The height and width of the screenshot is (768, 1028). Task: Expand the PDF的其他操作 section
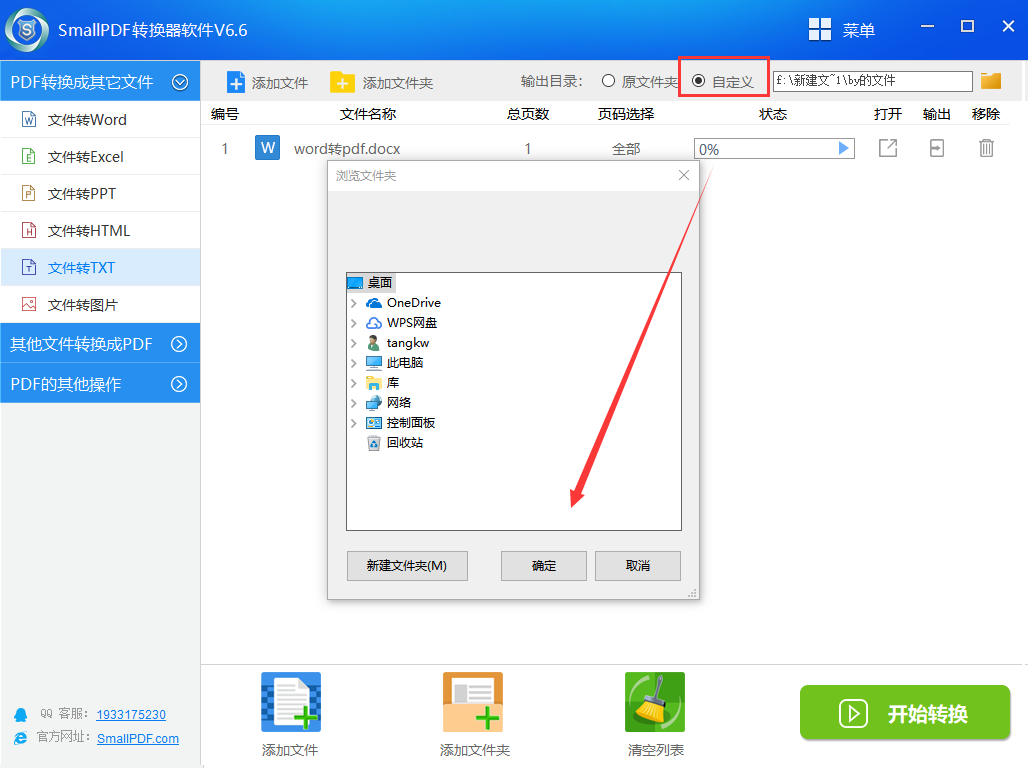100,384
